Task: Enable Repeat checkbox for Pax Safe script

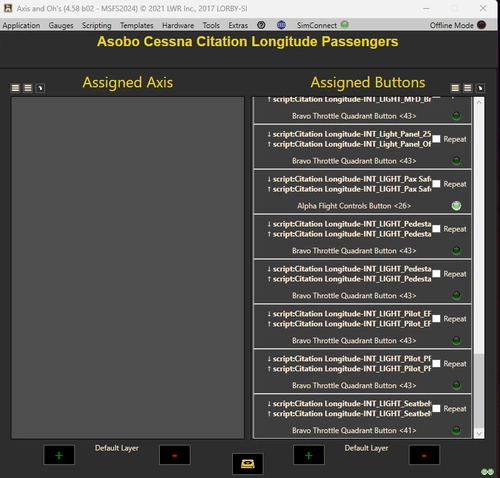Action: click(436, 184)
